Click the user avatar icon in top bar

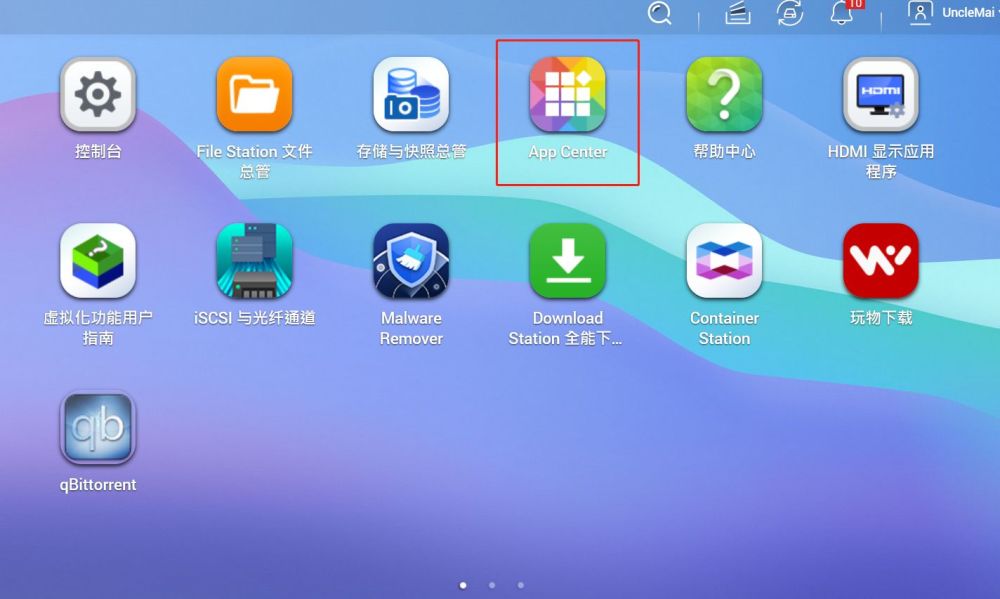(920, 13)
